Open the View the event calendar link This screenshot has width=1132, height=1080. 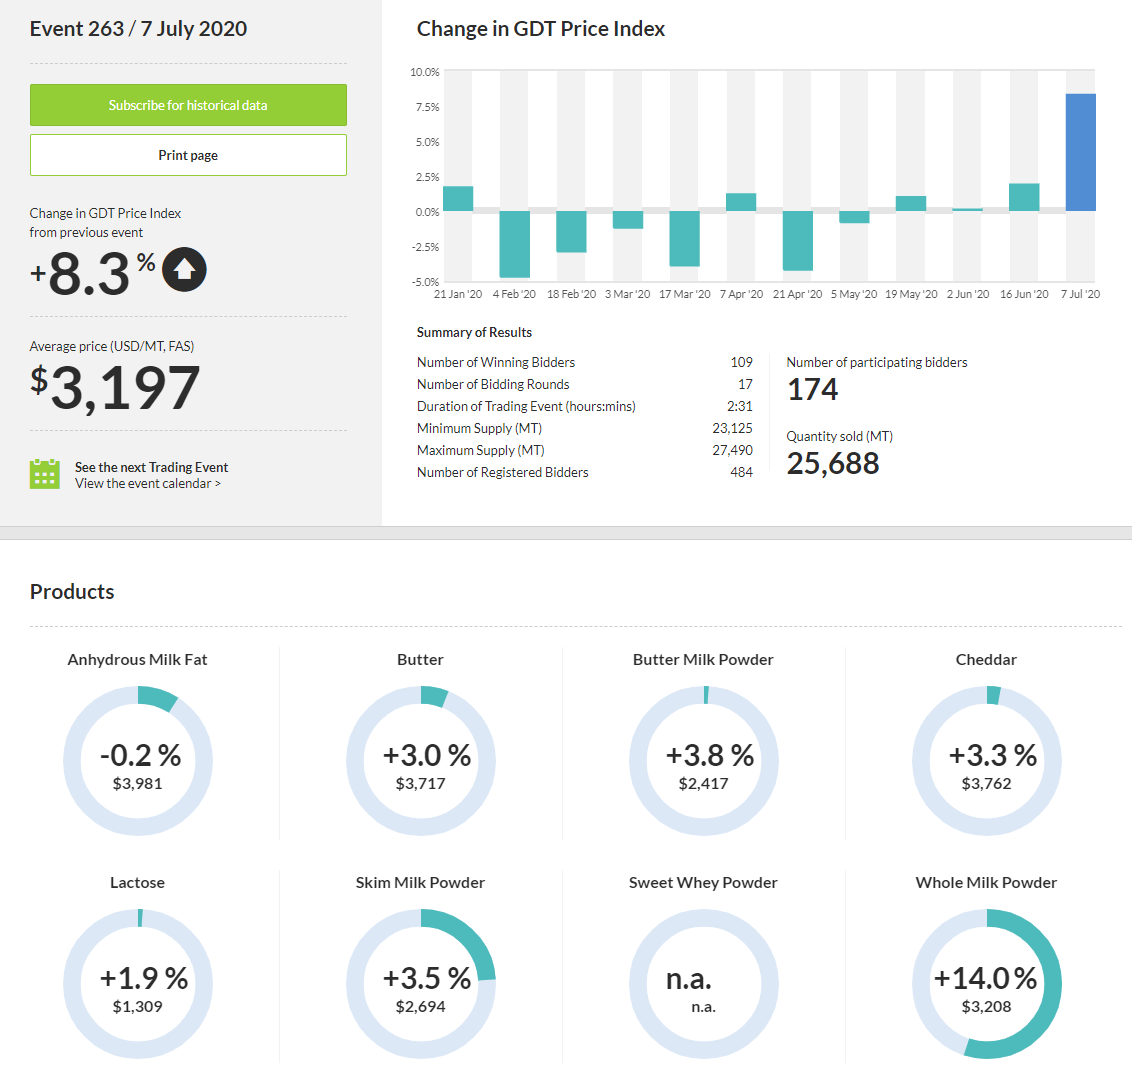coord(147,484)
